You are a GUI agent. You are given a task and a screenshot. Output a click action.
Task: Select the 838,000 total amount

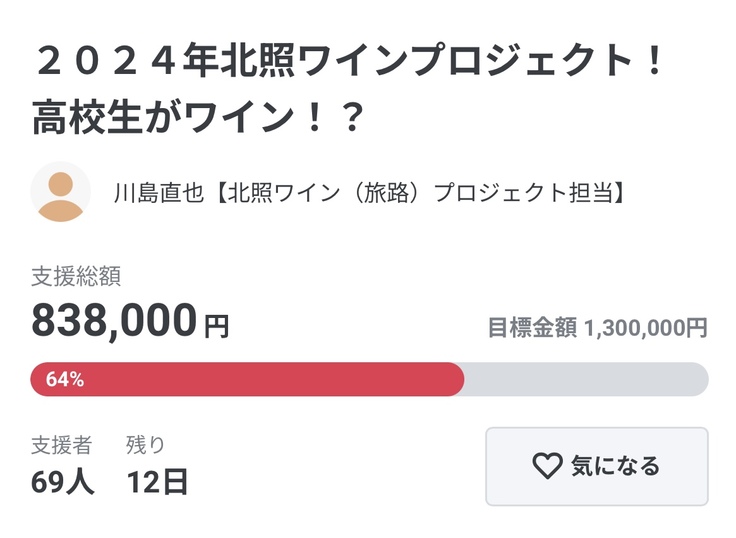[x=114, y=321]
